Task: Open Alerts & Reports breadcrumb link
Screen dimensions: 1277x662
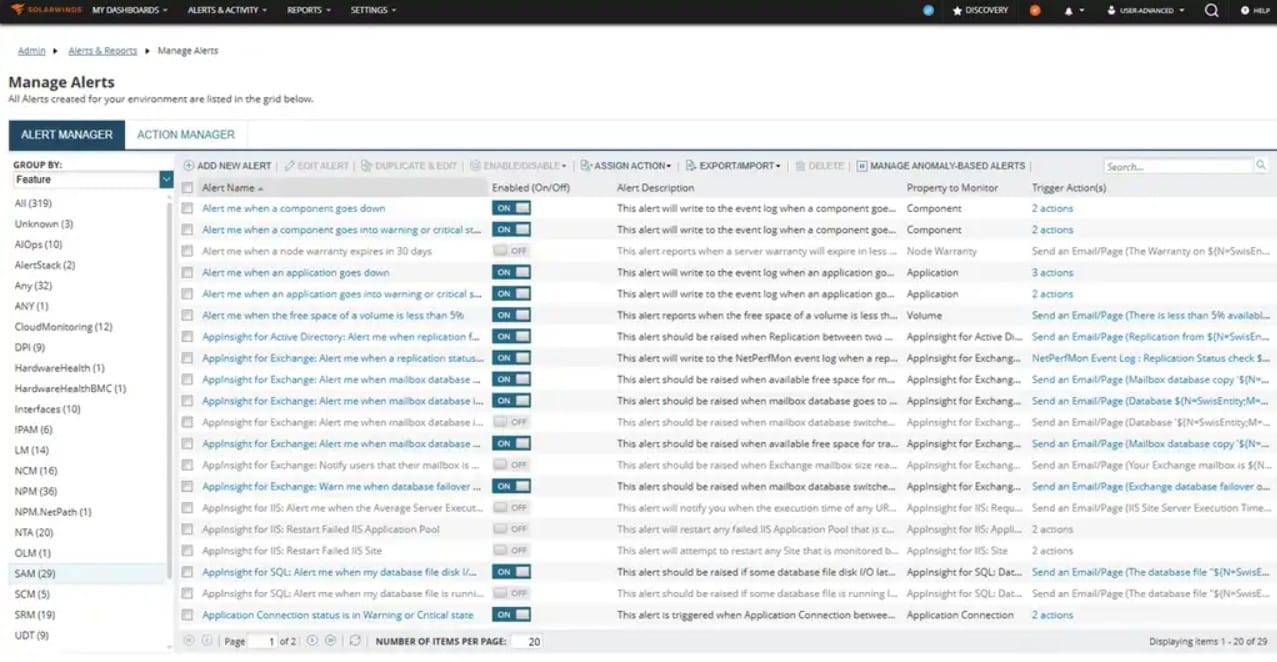Action: coord(103,50)
